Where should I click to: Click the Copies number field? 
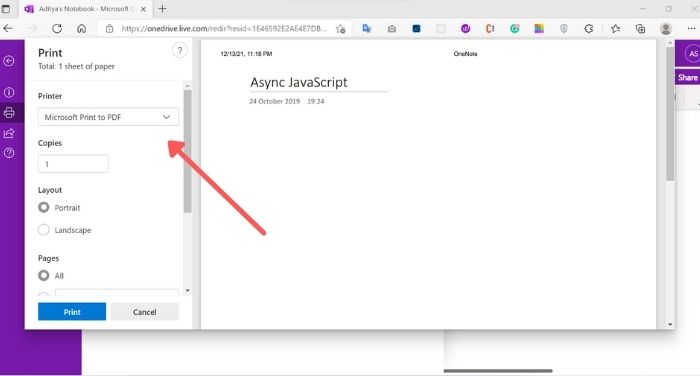point(73,164)
